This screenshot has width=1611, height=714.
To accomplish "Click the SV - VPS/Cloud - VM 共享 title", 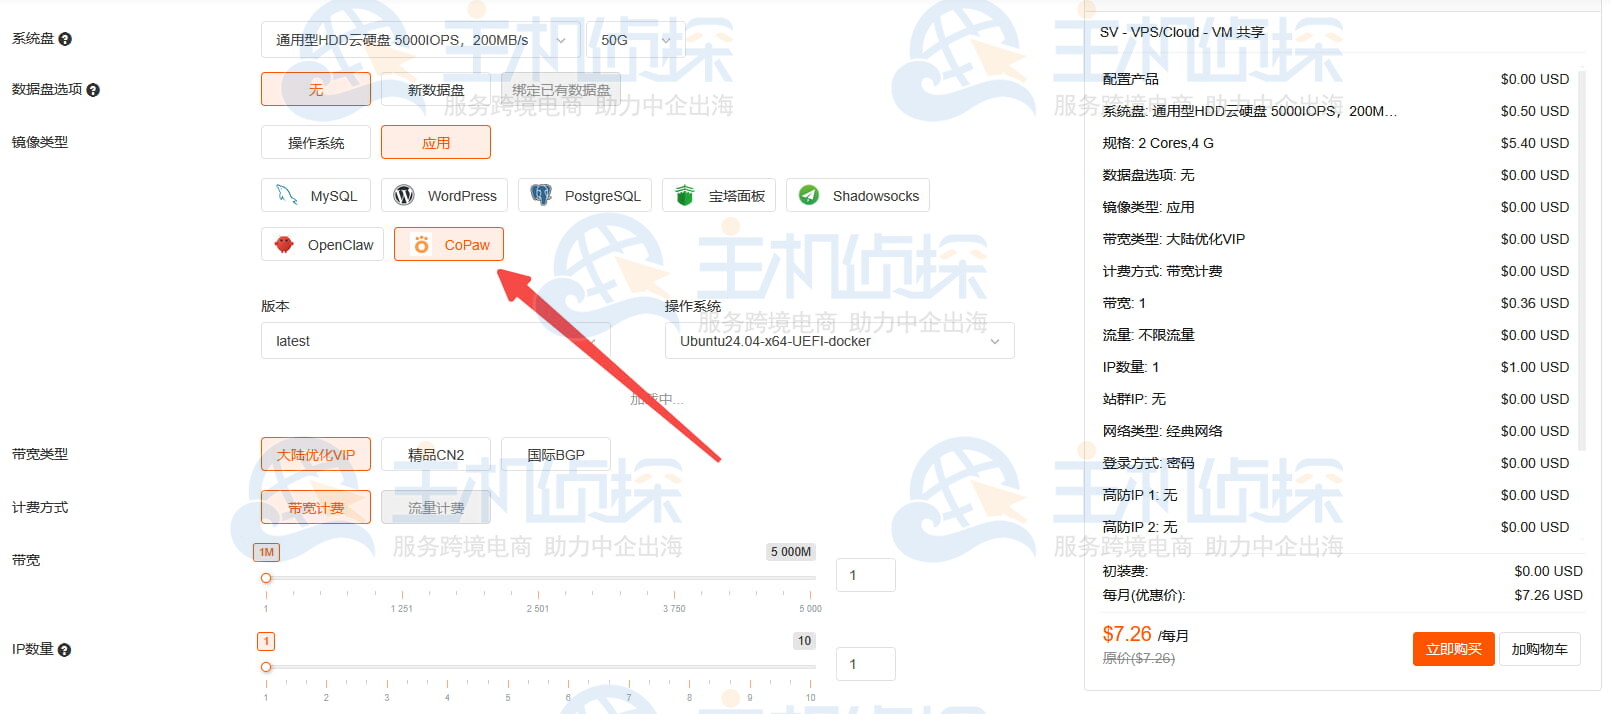I will tap(1182, 32).
